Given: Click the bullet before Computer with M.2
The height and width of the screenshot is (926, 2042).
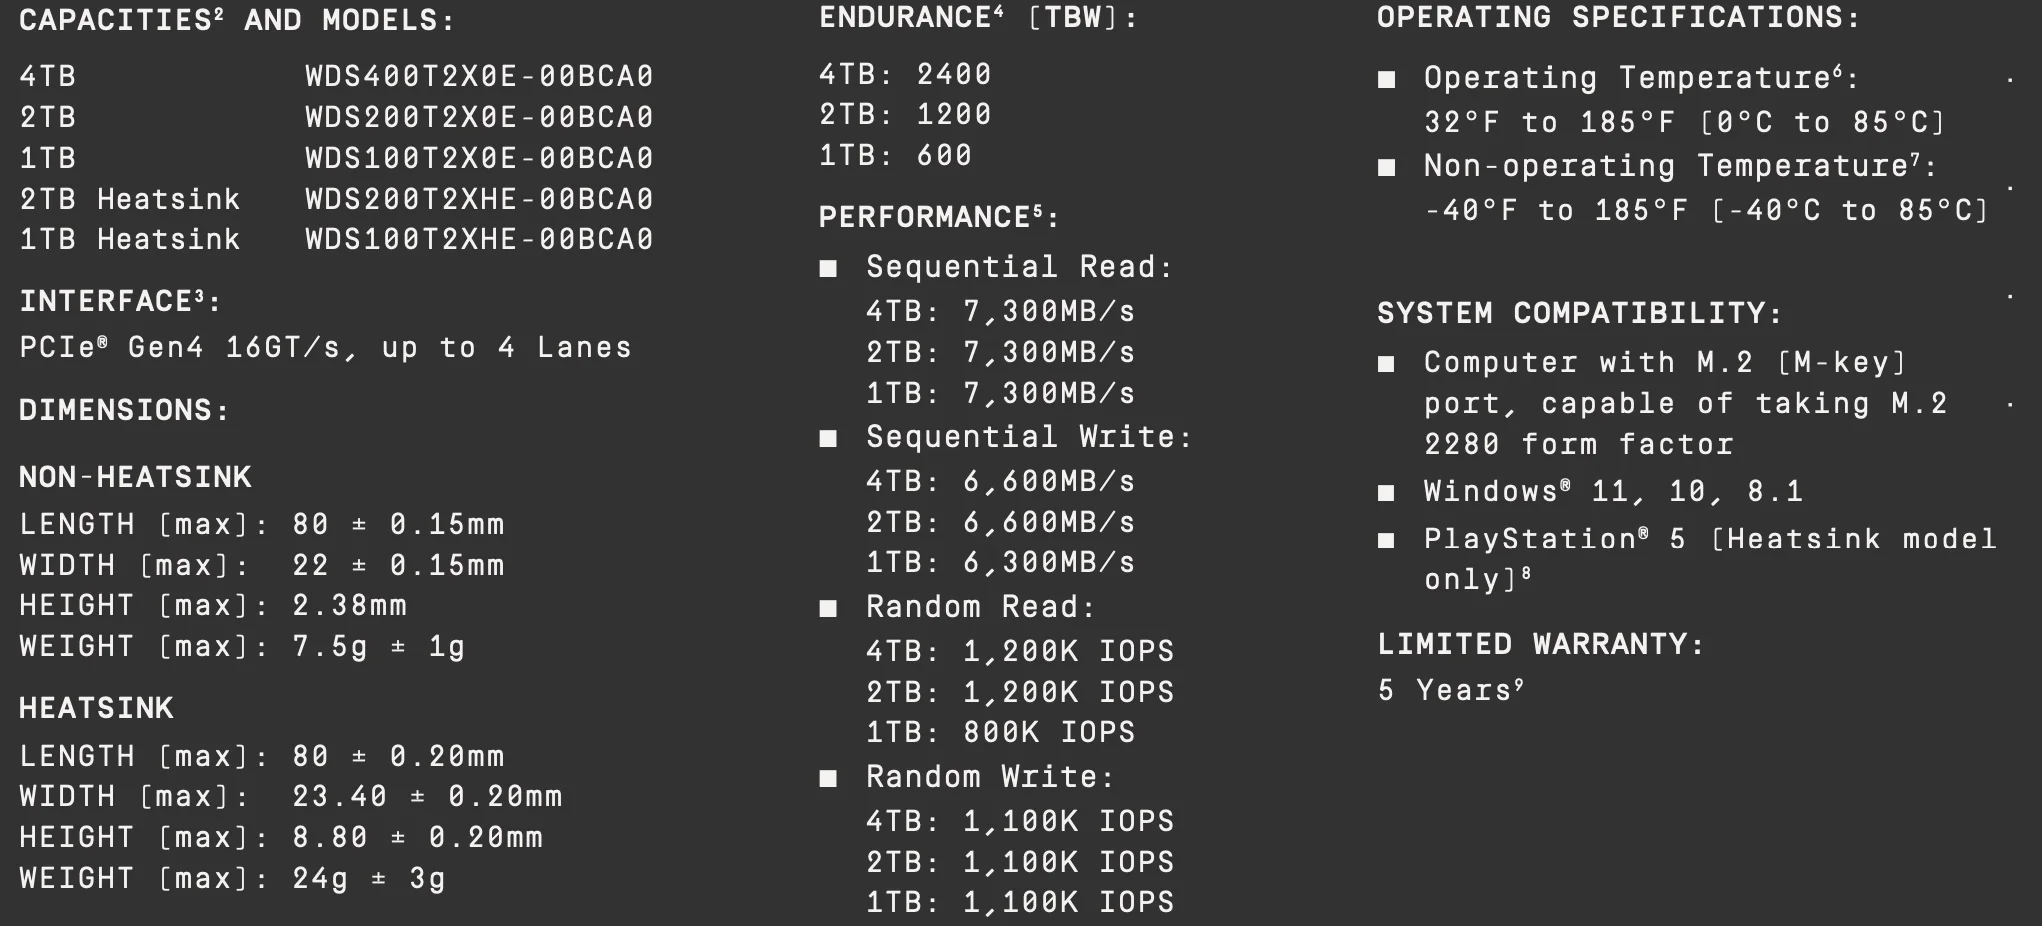Looking at the screenshot, I should [x=1386, y=363].
